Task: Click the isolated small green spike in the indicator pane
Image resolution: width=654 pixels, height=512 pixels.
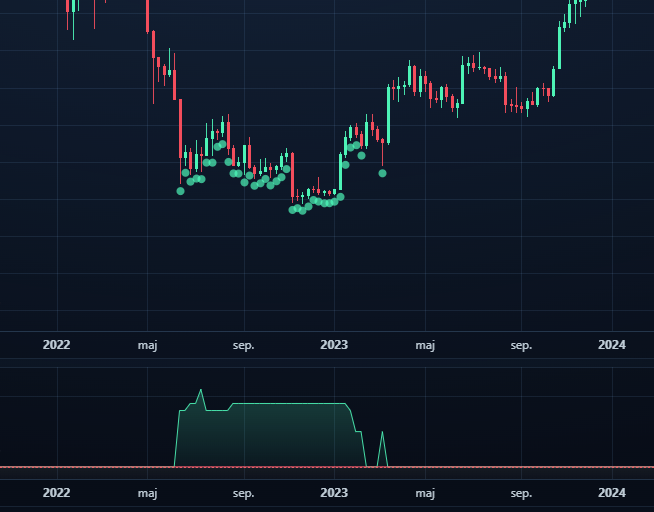Action: [x=382, y=449]
